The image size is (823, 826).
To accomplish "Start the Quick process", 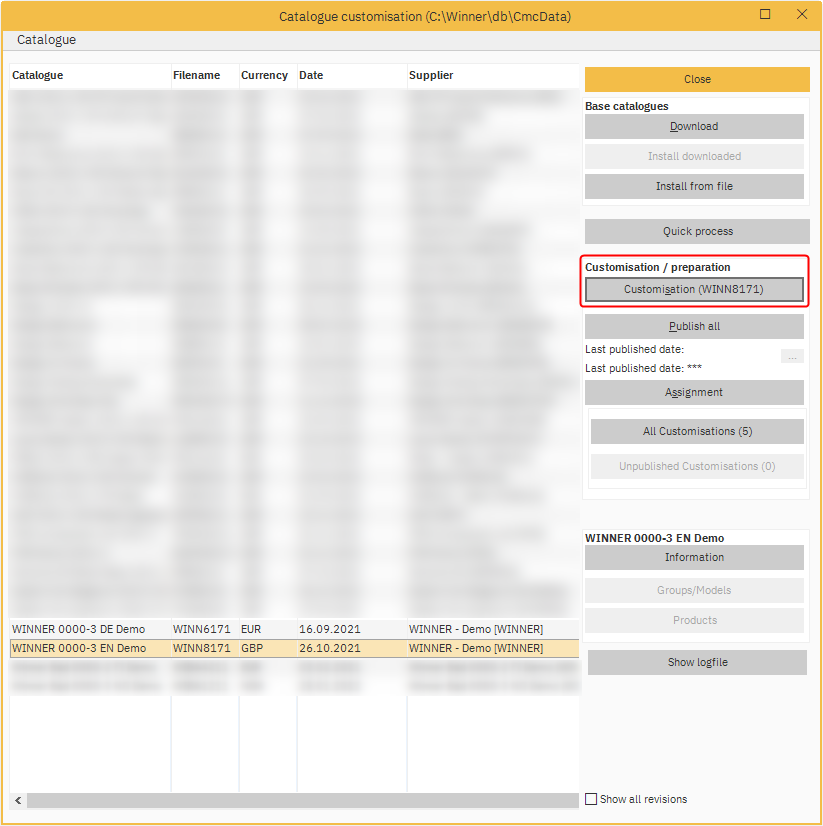I will (x=697, y=231).
